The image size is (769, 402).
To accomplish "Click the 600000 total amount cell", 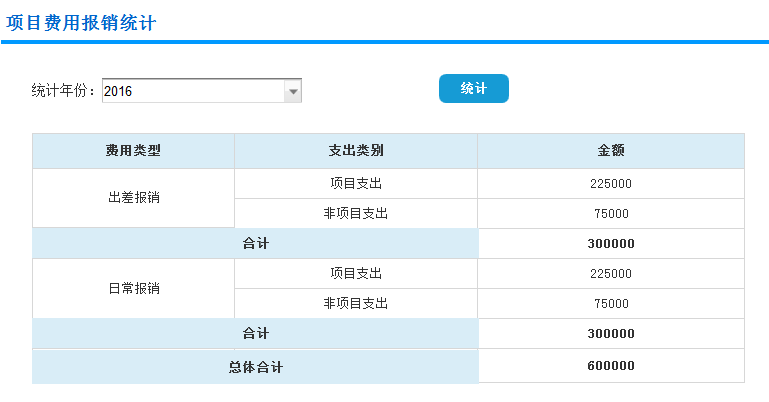I will pyautogui.click(x=611, y=366).
